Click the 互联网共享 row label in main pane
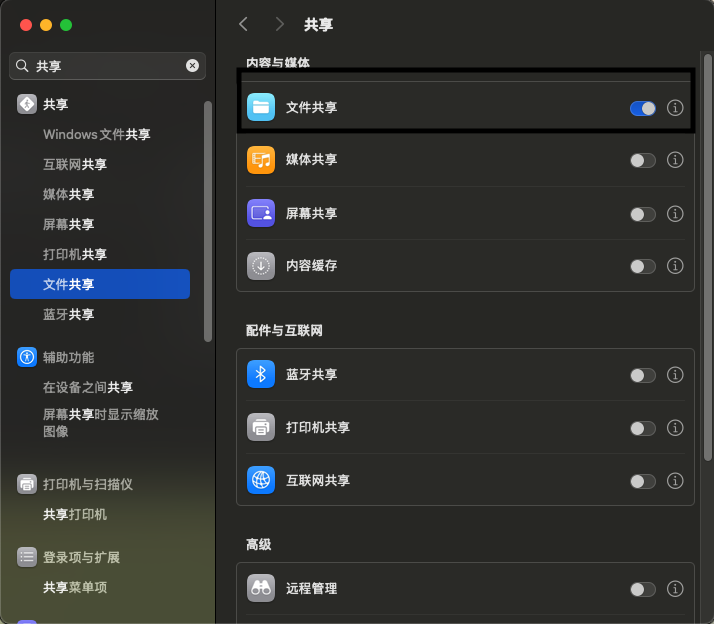 [x=318, y=480]
